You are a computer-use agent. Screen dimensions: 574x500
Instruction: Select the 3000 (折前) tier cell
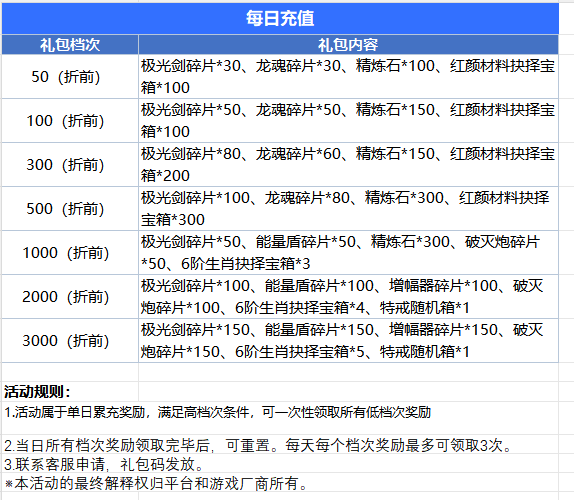tap(70, 340)
